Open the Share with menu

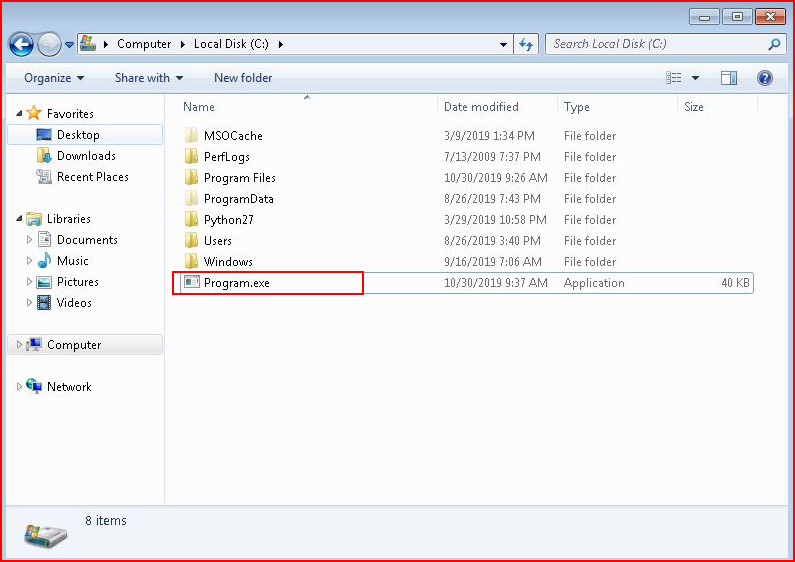[149, 78]
